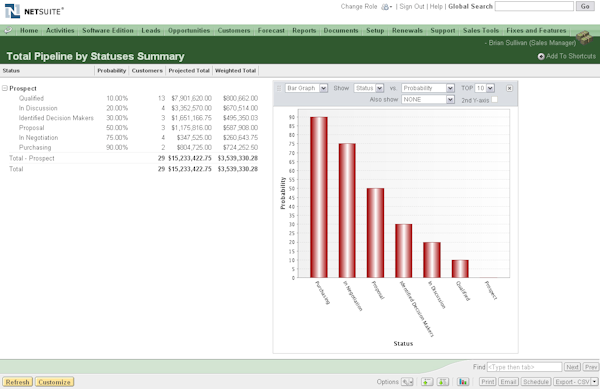Open the Change Role people icon

[386, 7]
